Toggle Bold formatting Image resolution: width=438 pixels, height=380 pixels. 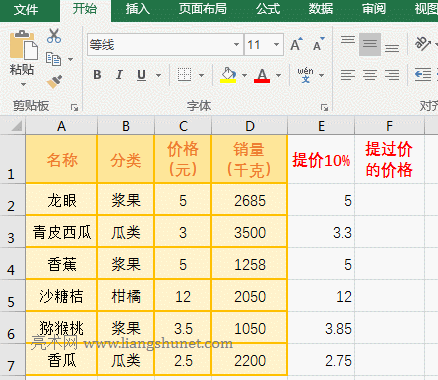point(97,75)
